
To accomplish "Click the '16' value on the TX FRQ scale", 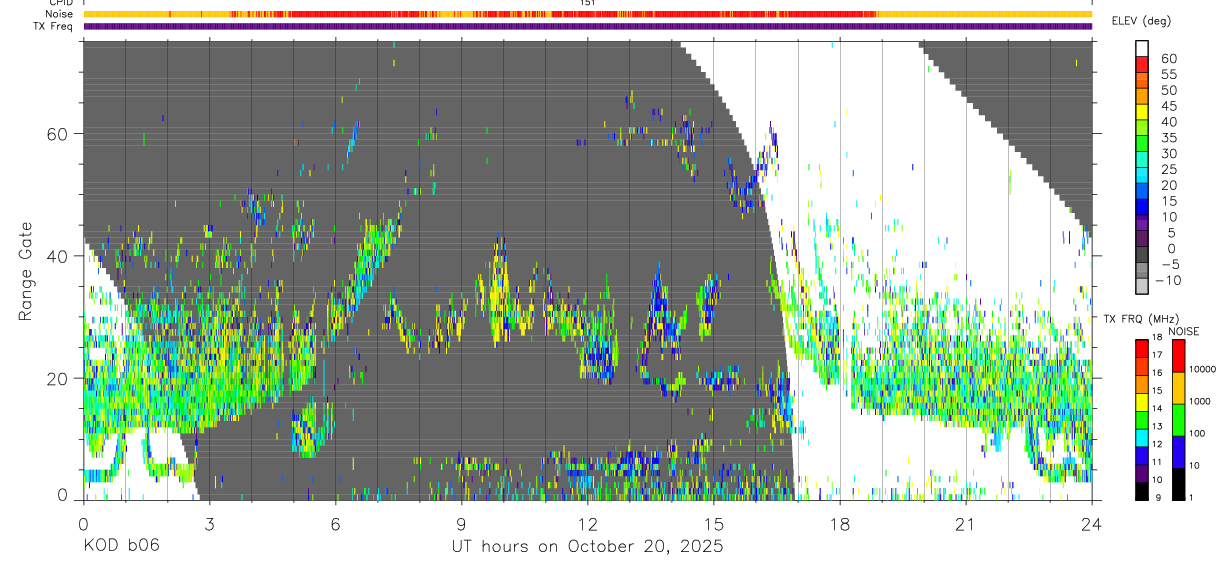I will point(1158,373).
